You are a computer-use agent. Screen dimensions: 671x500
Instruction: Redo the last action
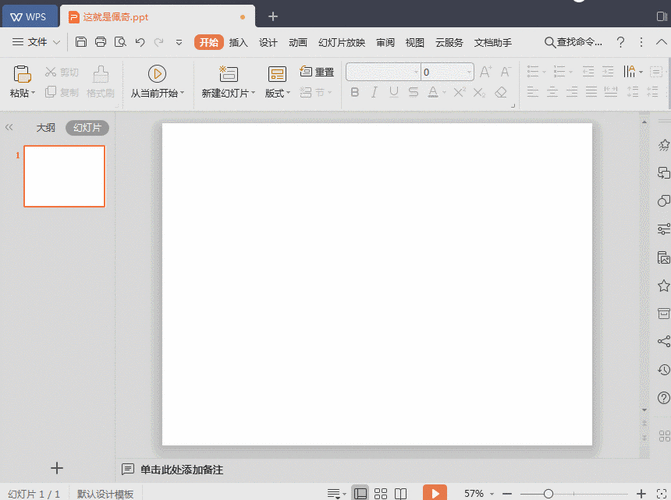(x=159, y=42)
